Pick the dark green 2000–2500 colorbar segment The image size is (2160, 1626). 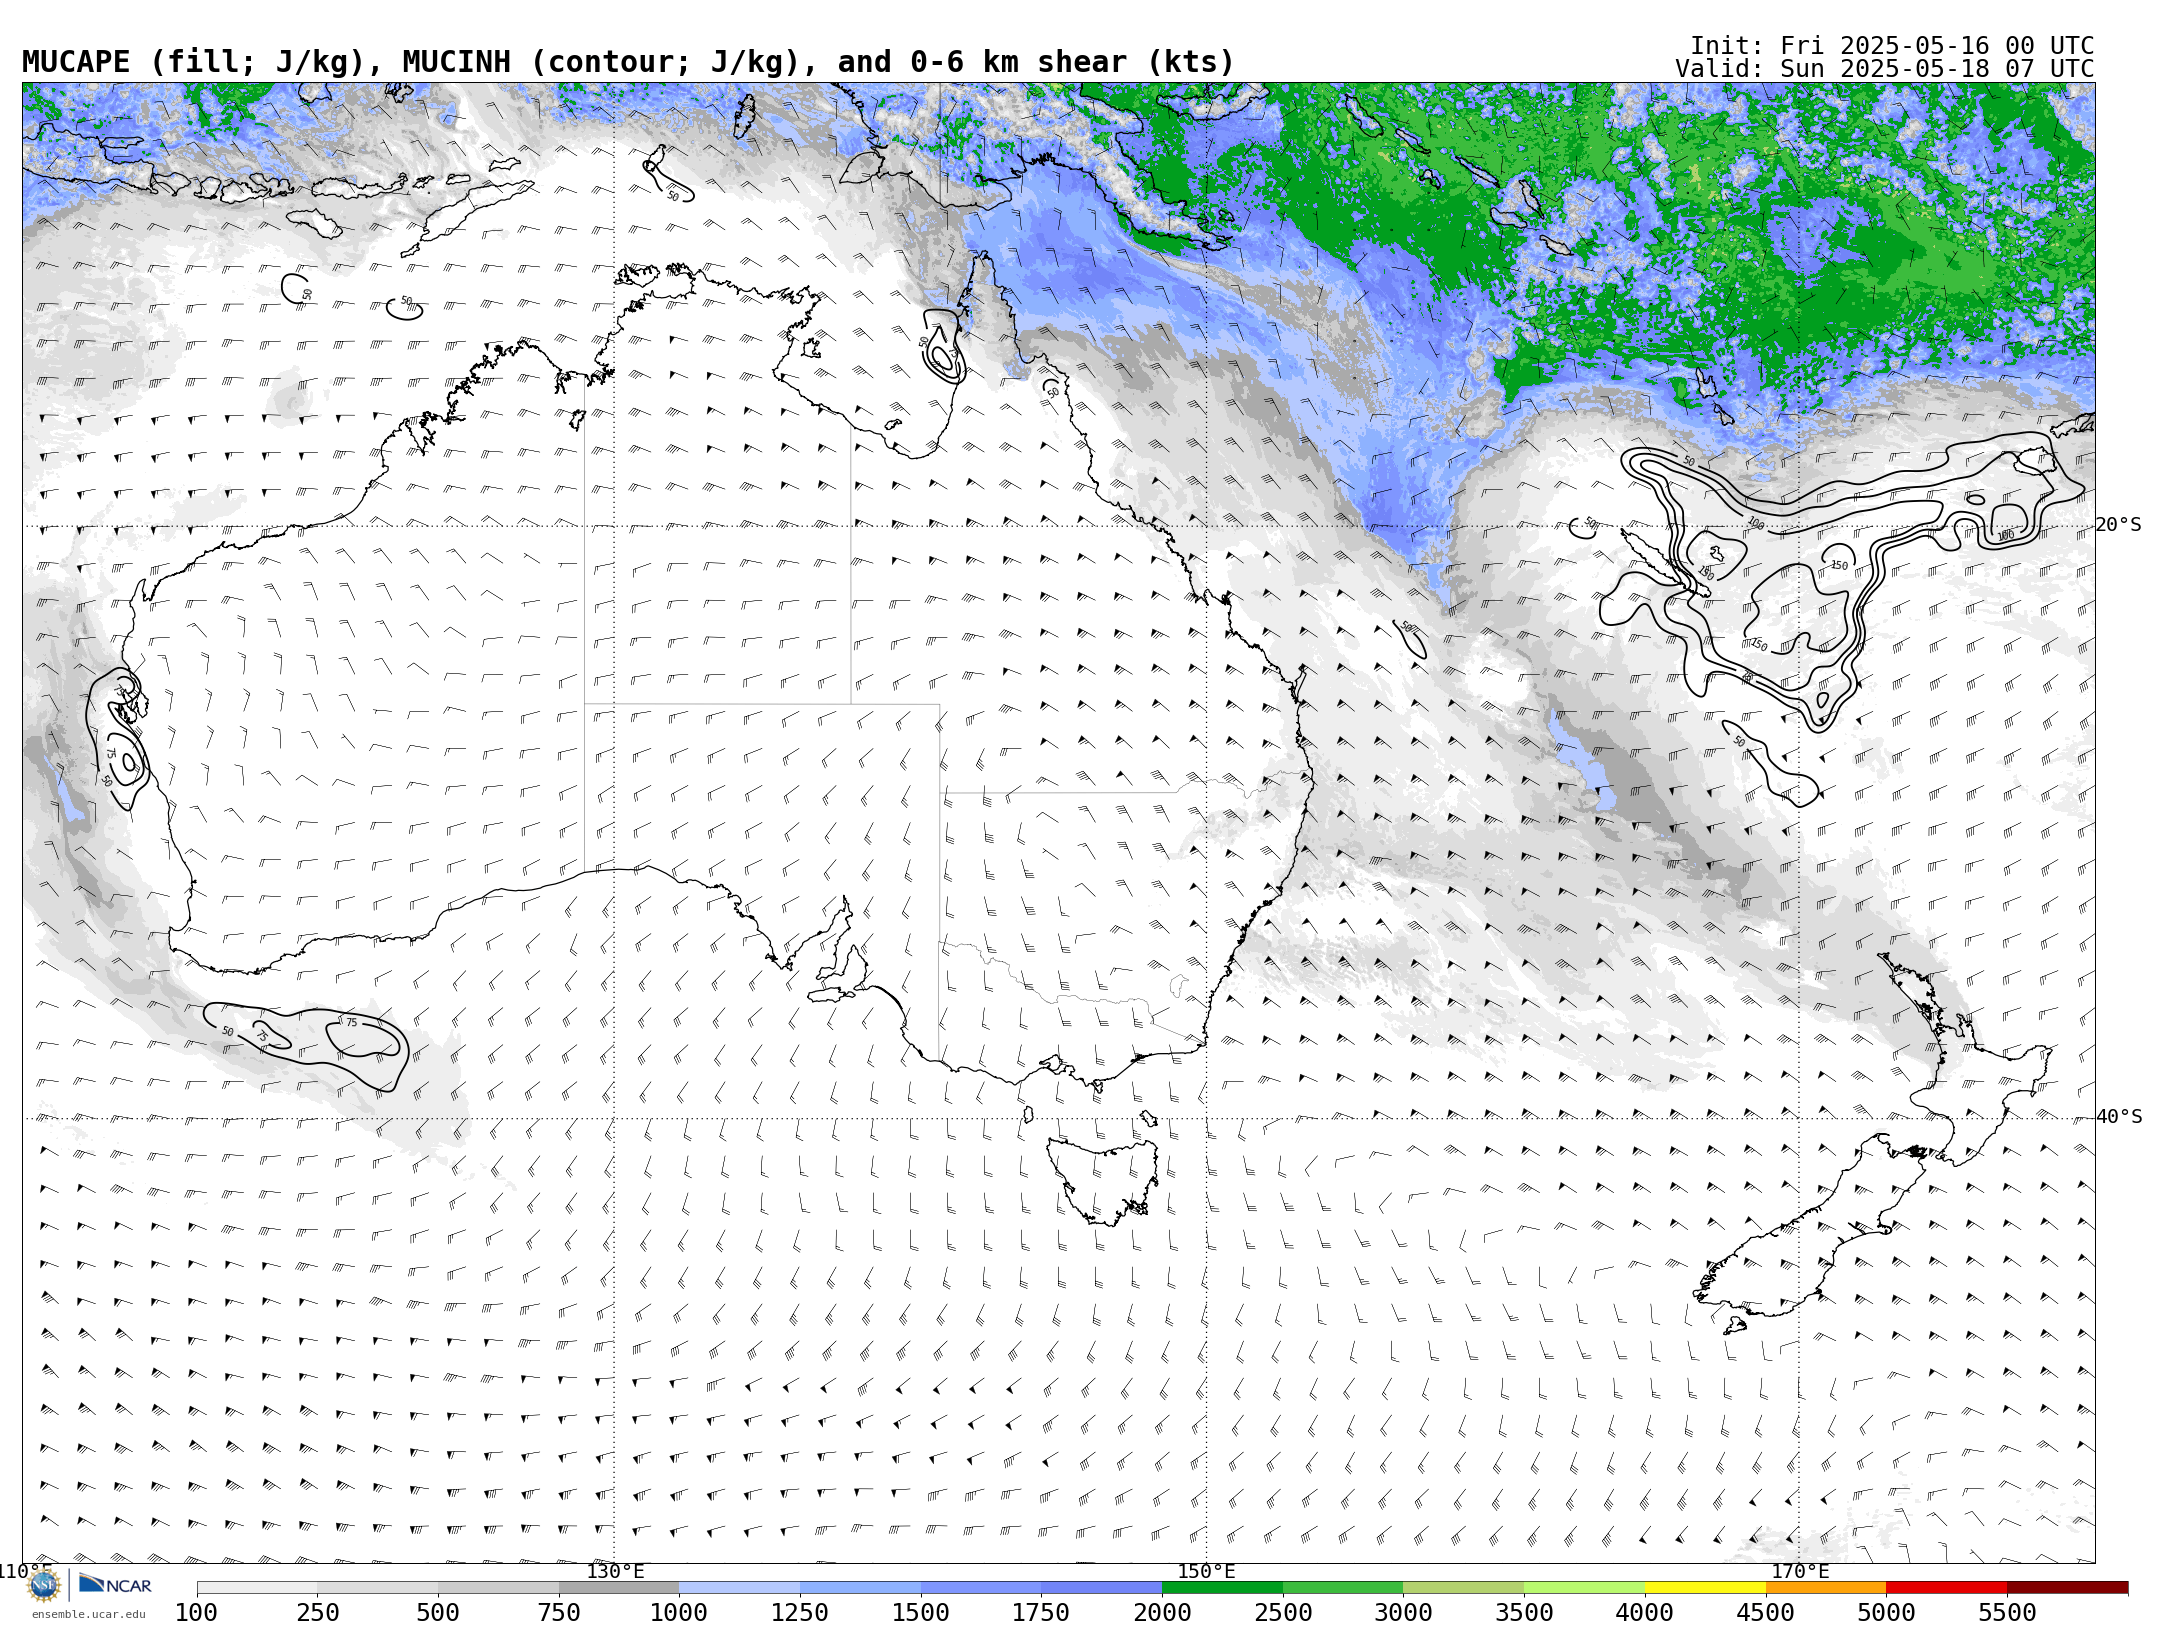coord(1222,1587)
